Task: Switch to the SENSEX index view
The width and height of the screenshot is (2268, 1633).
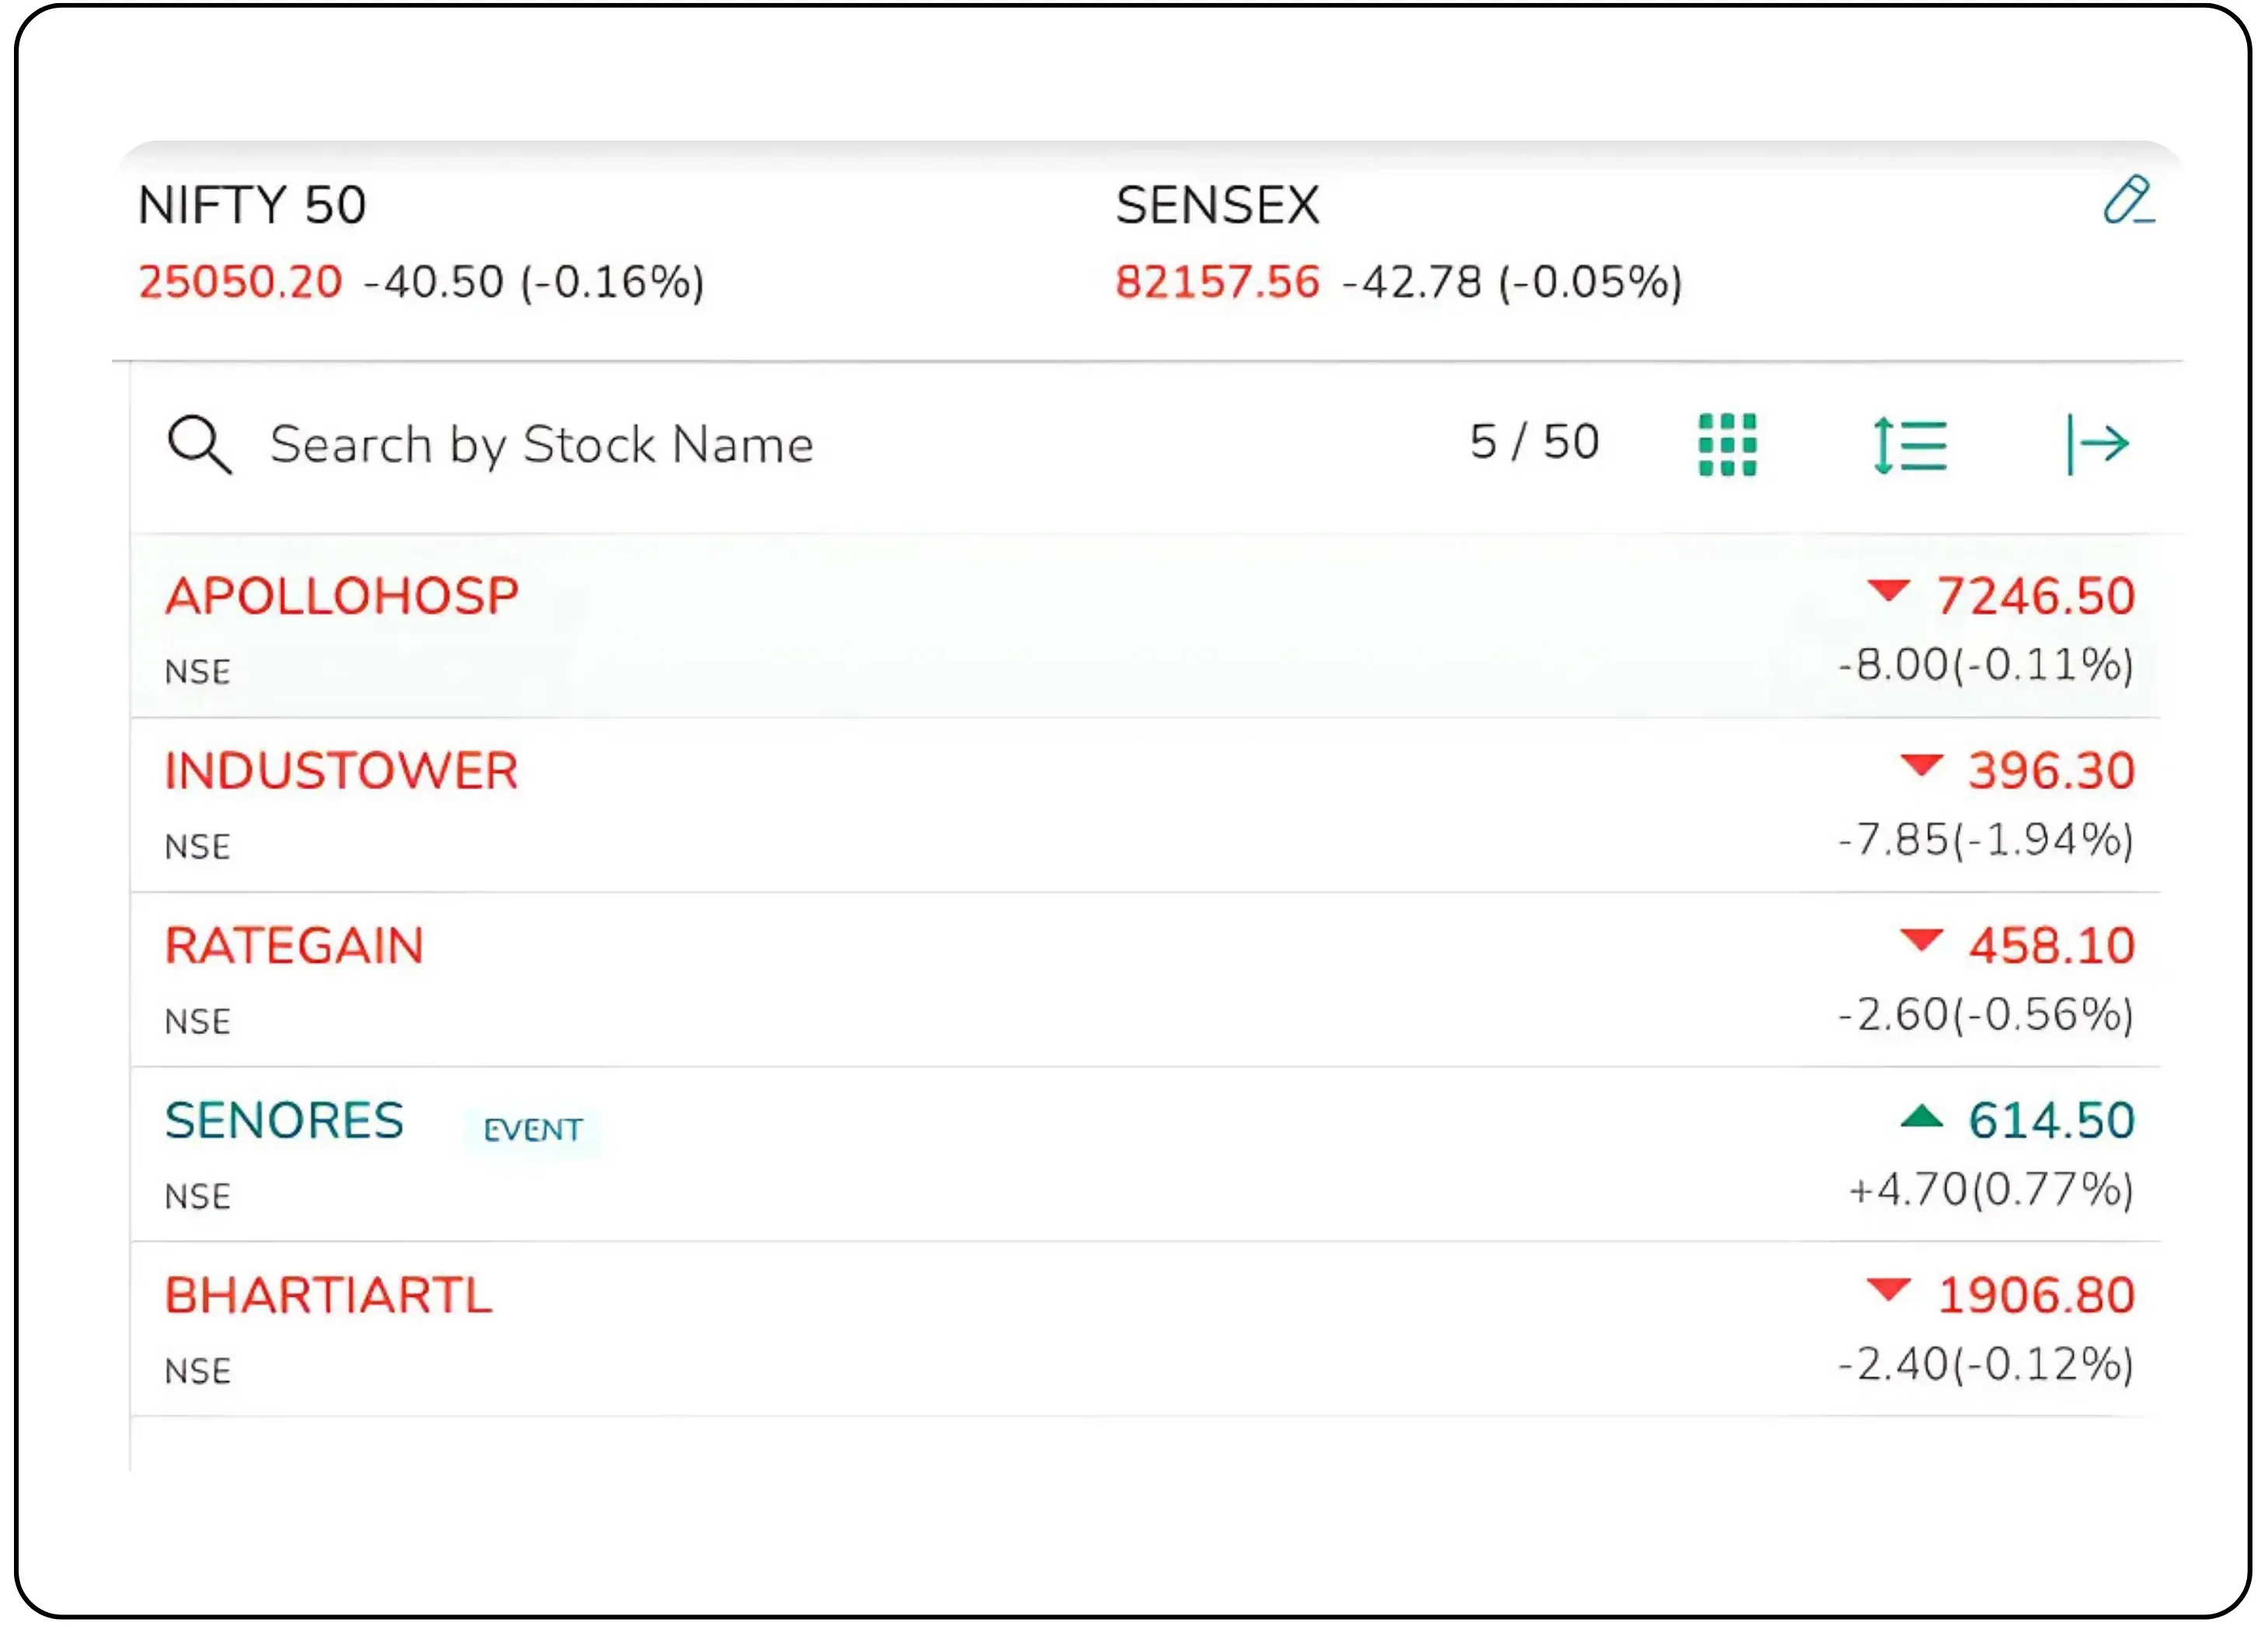Action: (x=1219, y=206)
